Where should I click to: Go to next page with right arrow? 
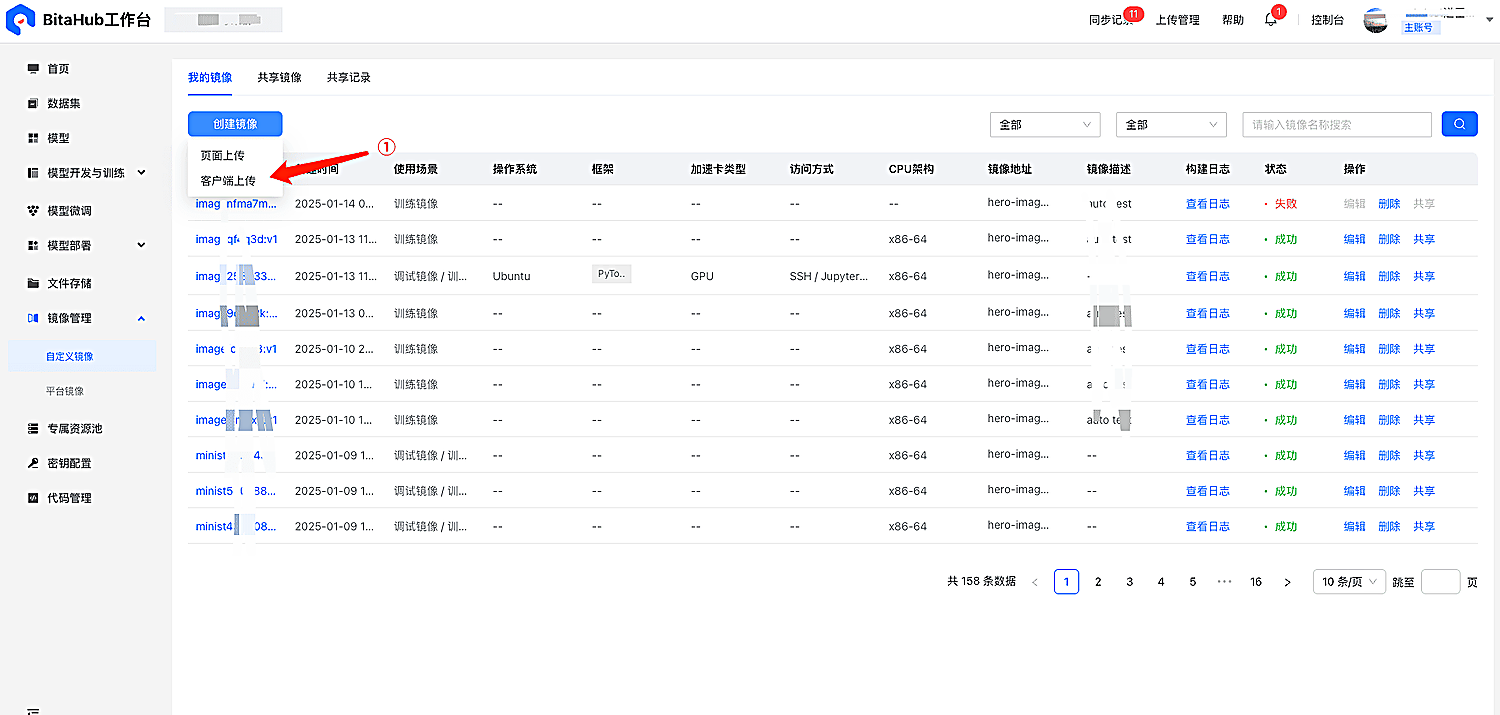[x=1287, y=582]
